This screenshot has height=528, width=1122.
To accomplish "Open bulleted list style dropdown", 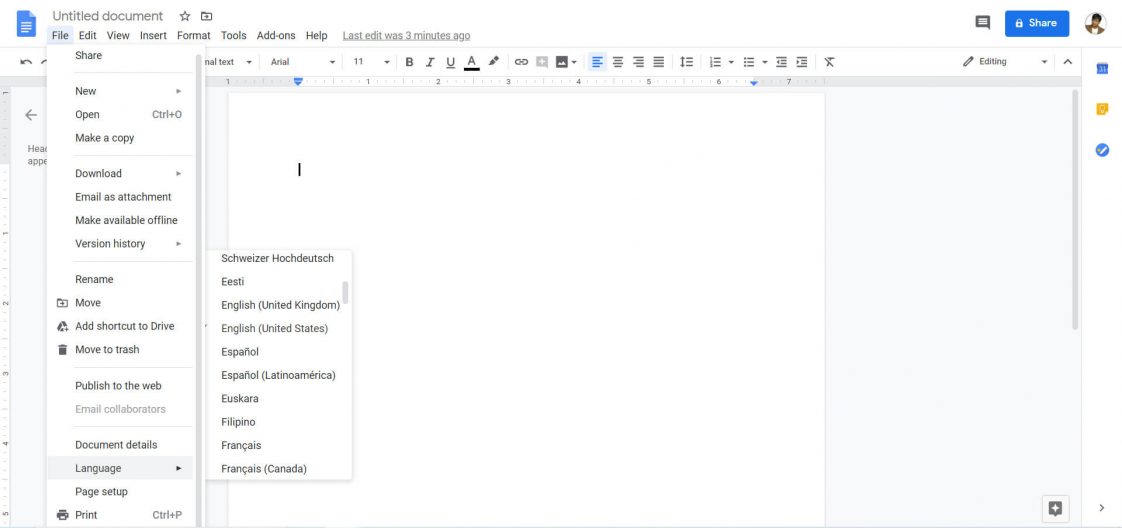I will click(x=764, y=62).
